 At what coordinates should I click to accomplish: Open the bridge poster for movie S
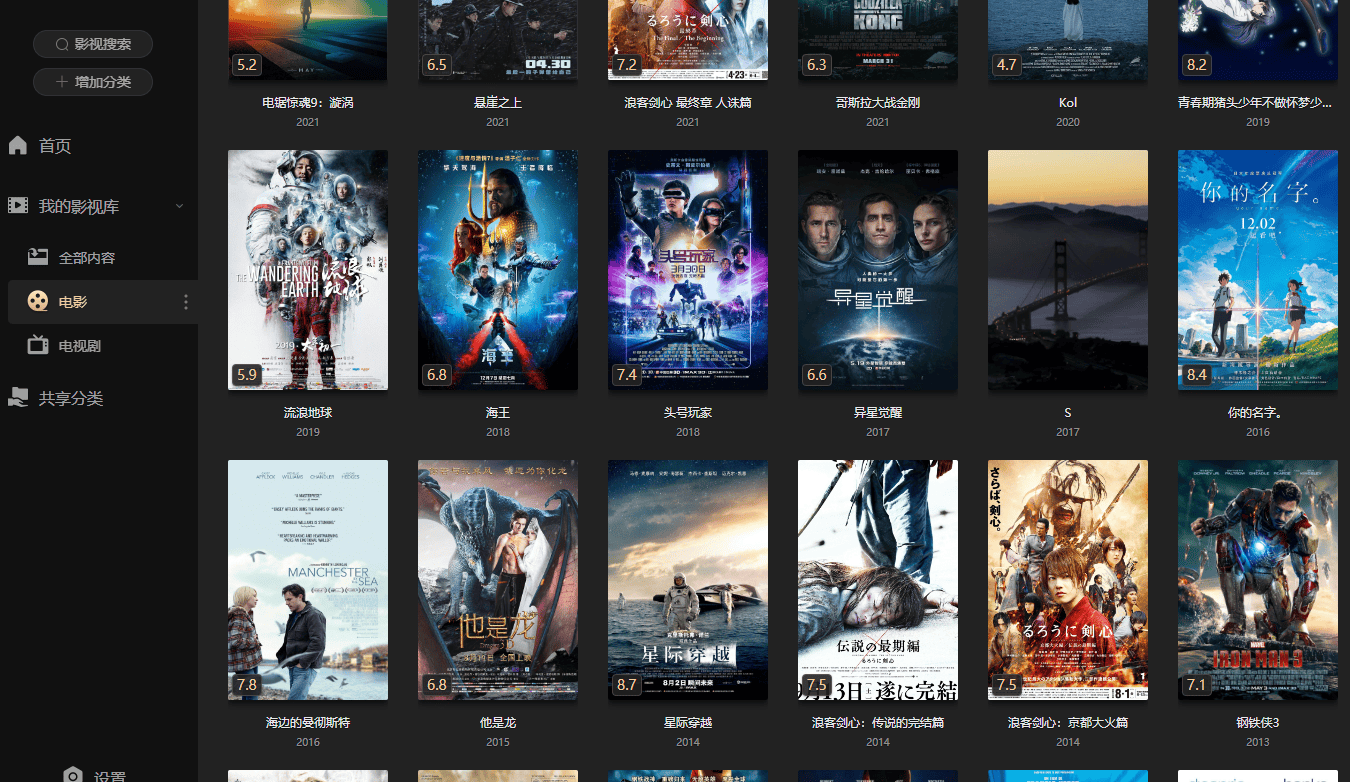point(1068,270)
